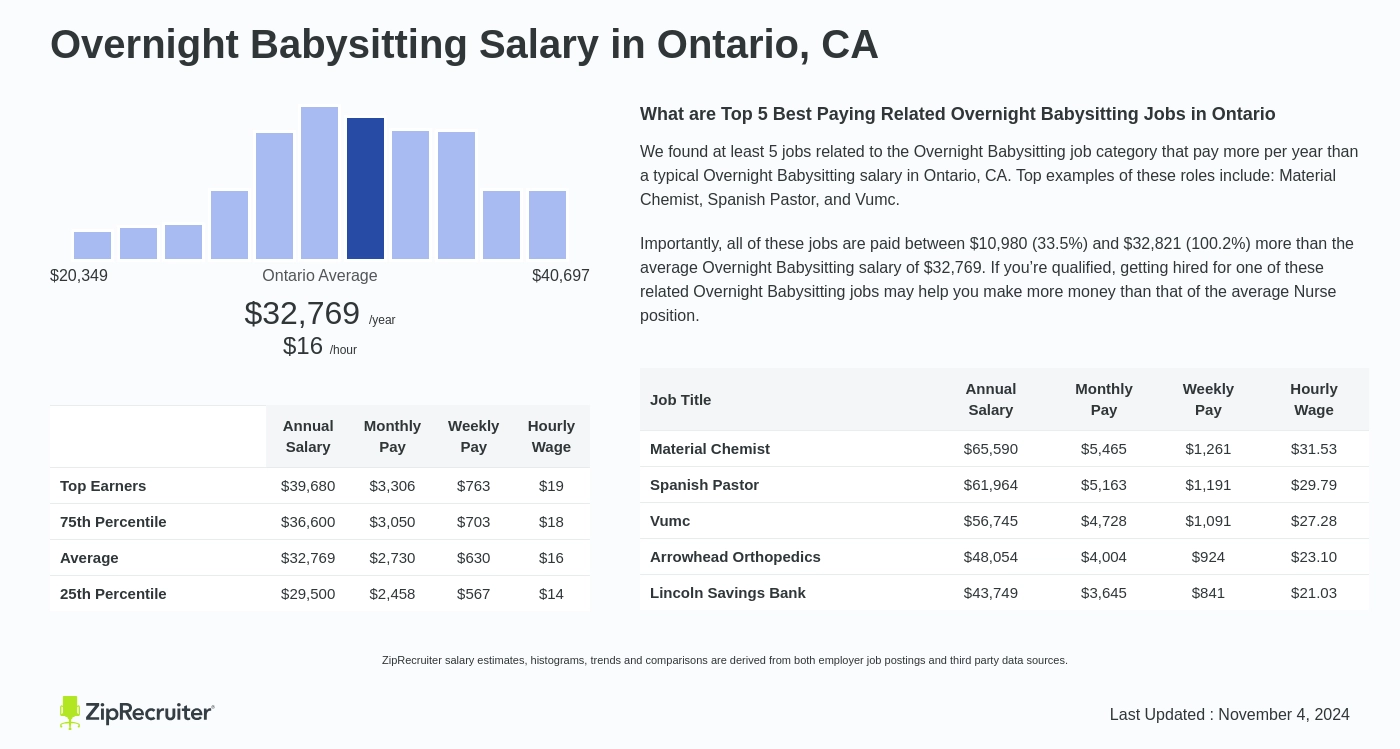
Task: Click the 'Top Earners' row label
Action: [x=103, y=485]
